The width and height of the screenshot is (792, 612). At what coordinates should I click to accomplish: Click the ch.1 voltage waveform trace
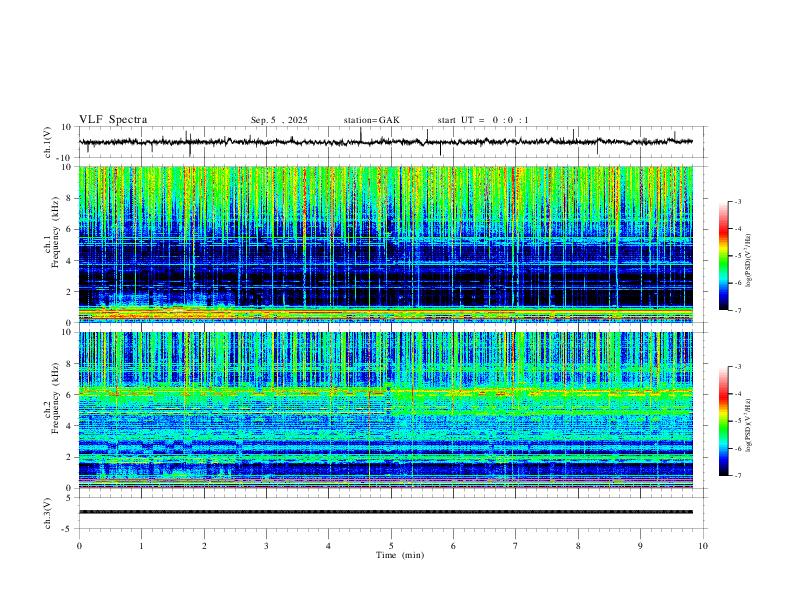386,142
